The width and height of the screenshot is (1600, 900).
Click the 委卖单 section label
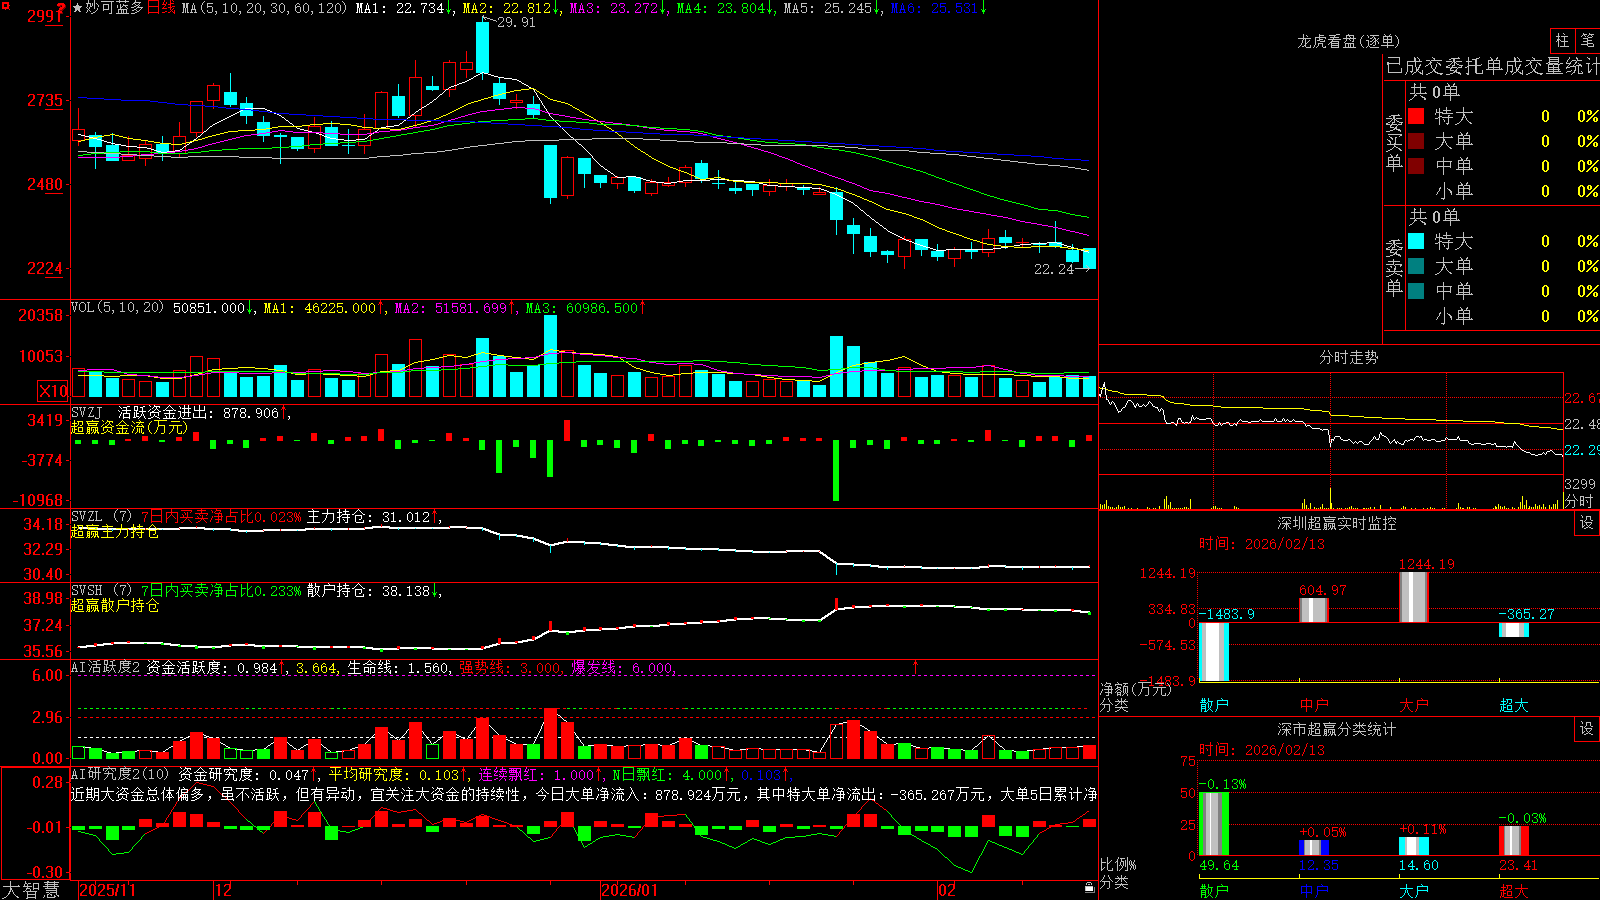click(x=1394, y=267)
